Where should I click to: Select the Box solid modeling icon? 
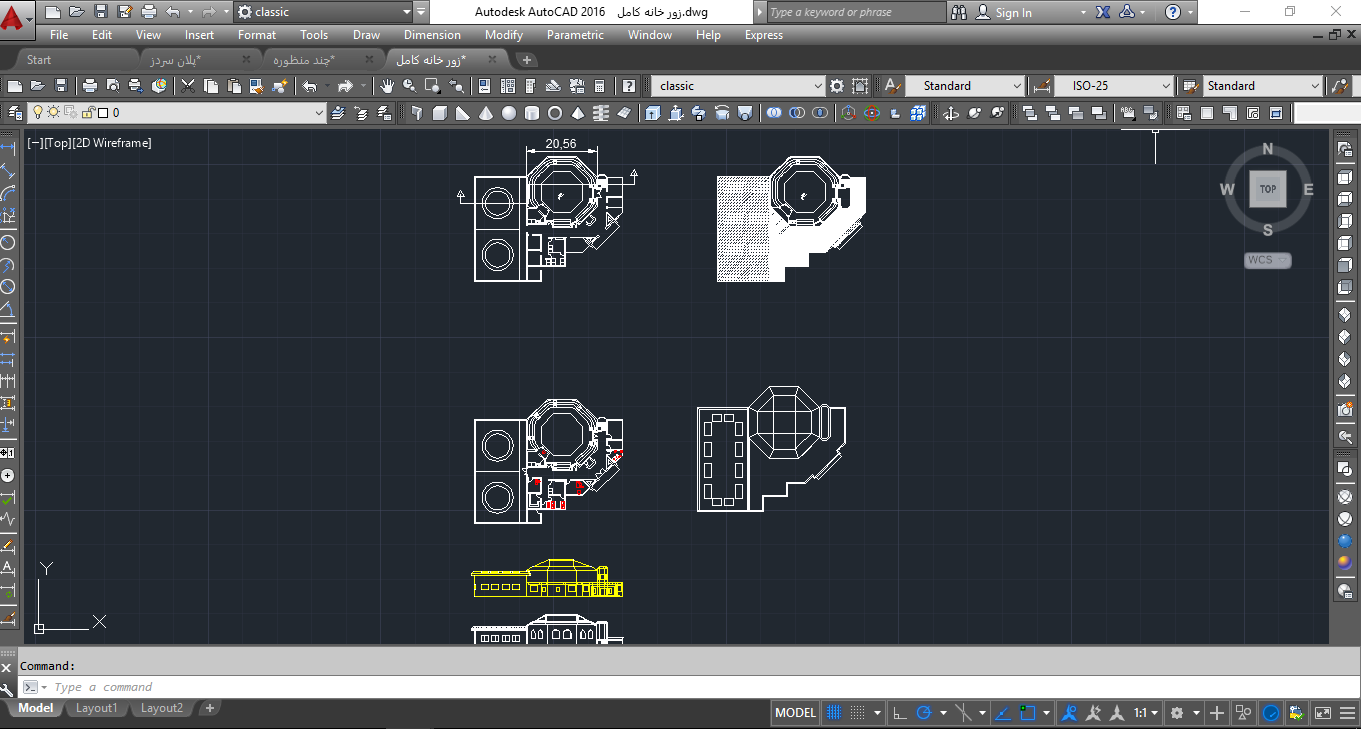coord(439,113)
